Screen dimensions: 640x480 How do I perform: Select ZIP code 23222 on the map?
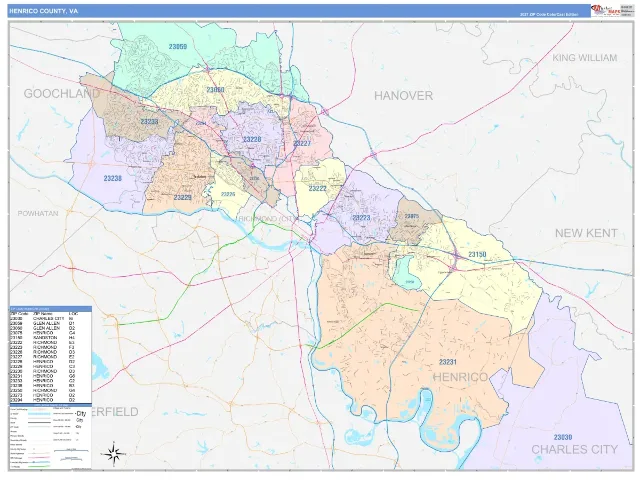(x=318, y=189)
